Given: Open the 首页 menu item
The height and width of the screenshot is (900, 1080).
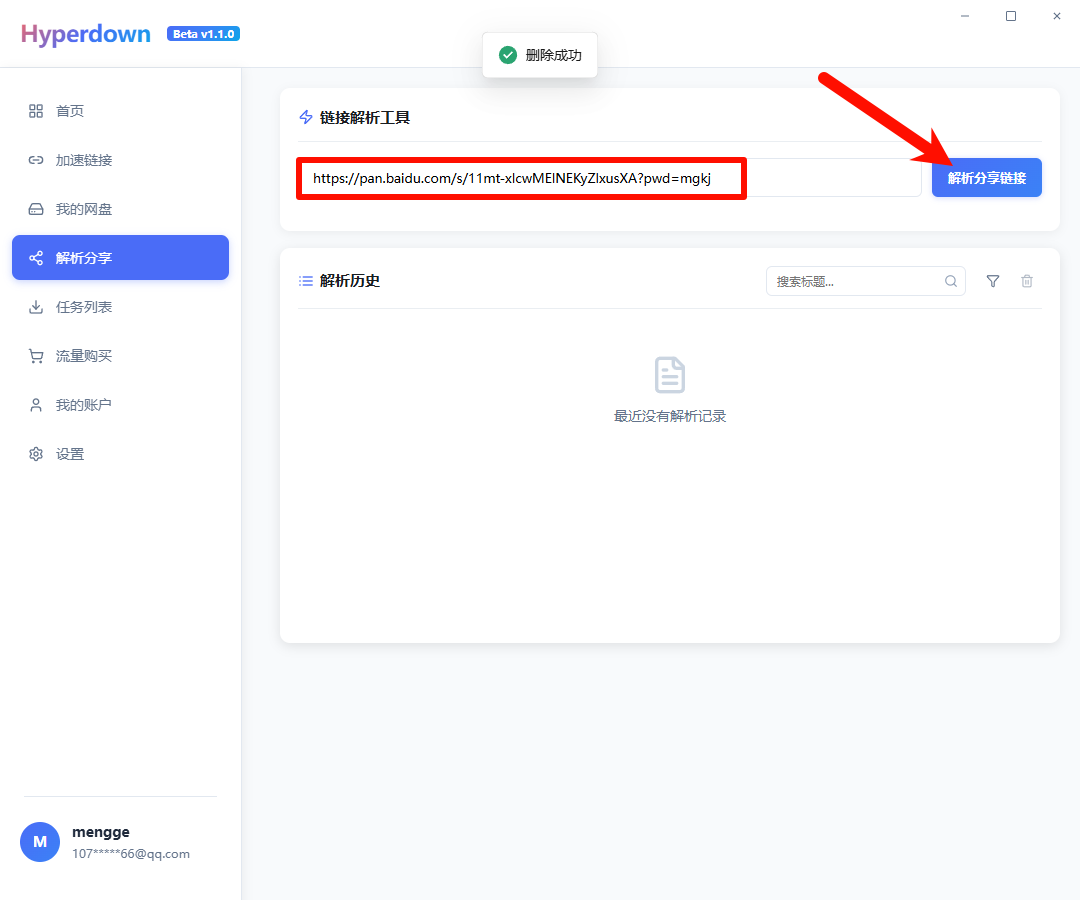Looking at the screenshot, I should point(70,111).
